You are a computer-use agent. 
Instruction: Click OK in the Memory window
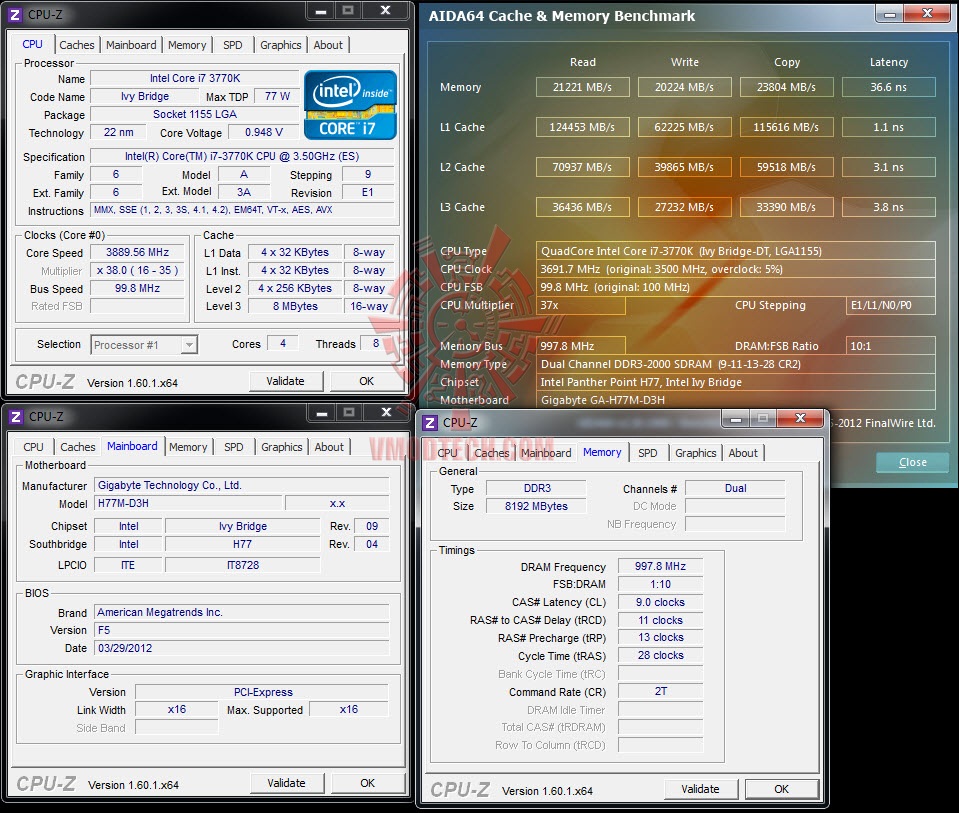(x=782, y=789)
